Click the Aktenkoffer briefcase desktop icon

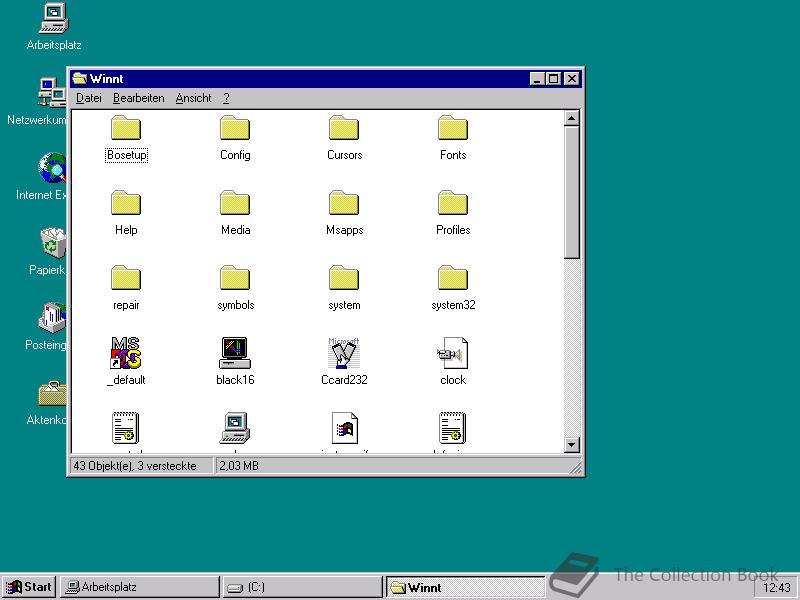(x=52, y=393)
